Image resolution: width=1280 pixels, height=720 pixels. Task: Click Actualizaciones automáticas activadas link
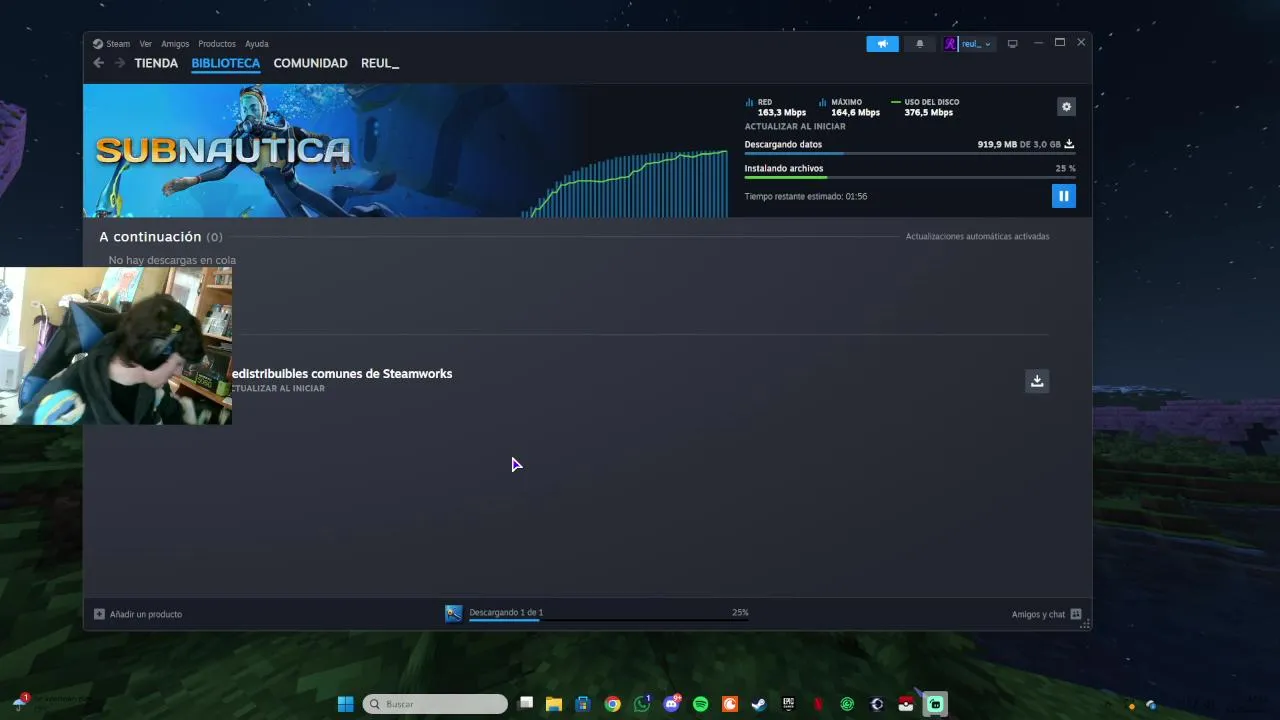coord(977,237)
